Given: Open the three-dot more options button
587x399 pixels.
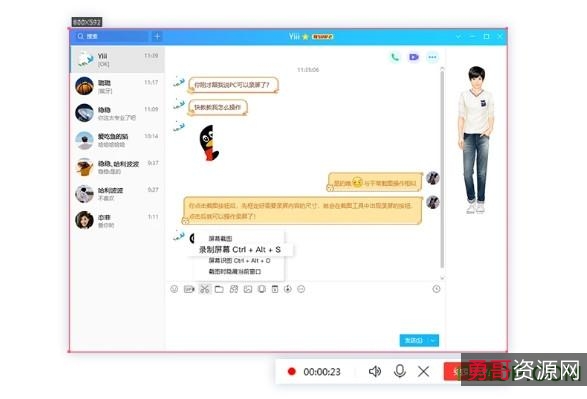Looking at the screenshot, I should [x=432, y=57].
